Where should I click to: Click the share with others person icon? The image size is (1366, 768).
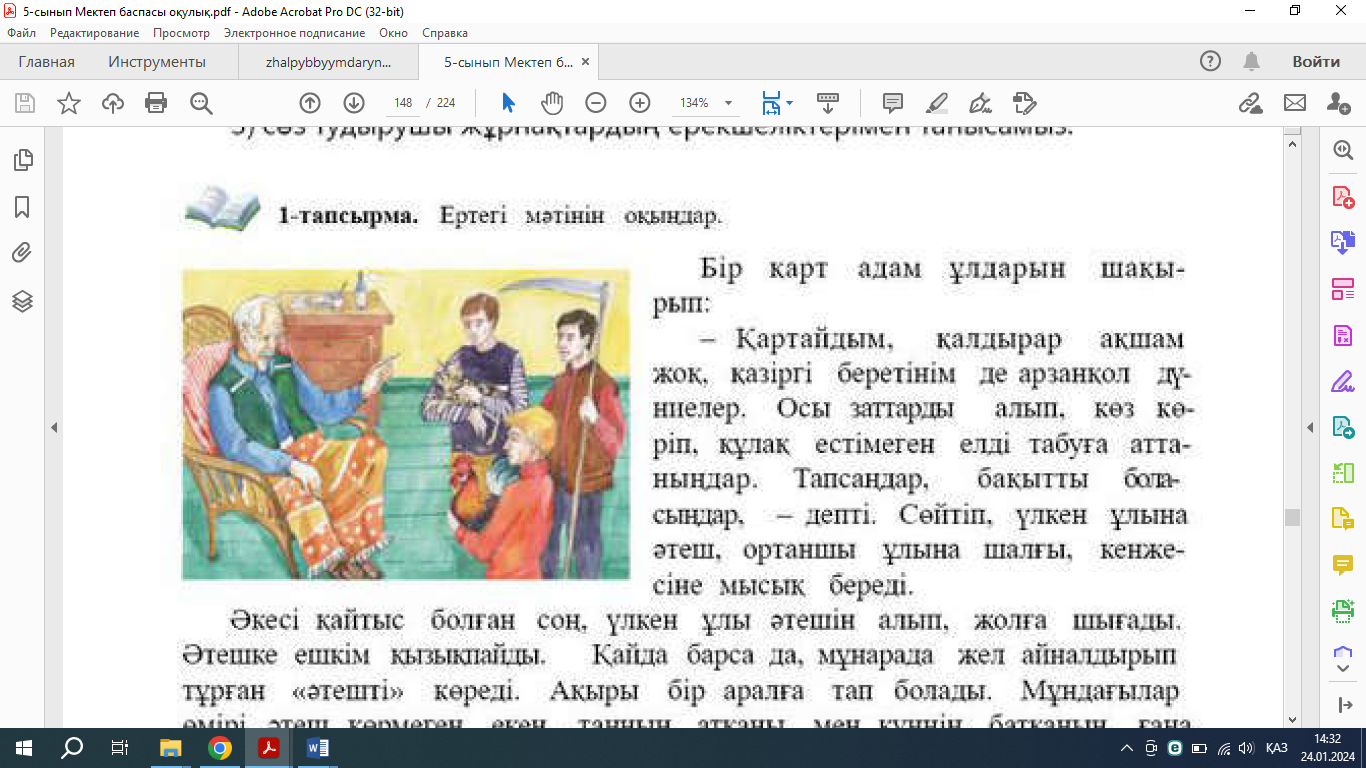tap(1338, 103)
